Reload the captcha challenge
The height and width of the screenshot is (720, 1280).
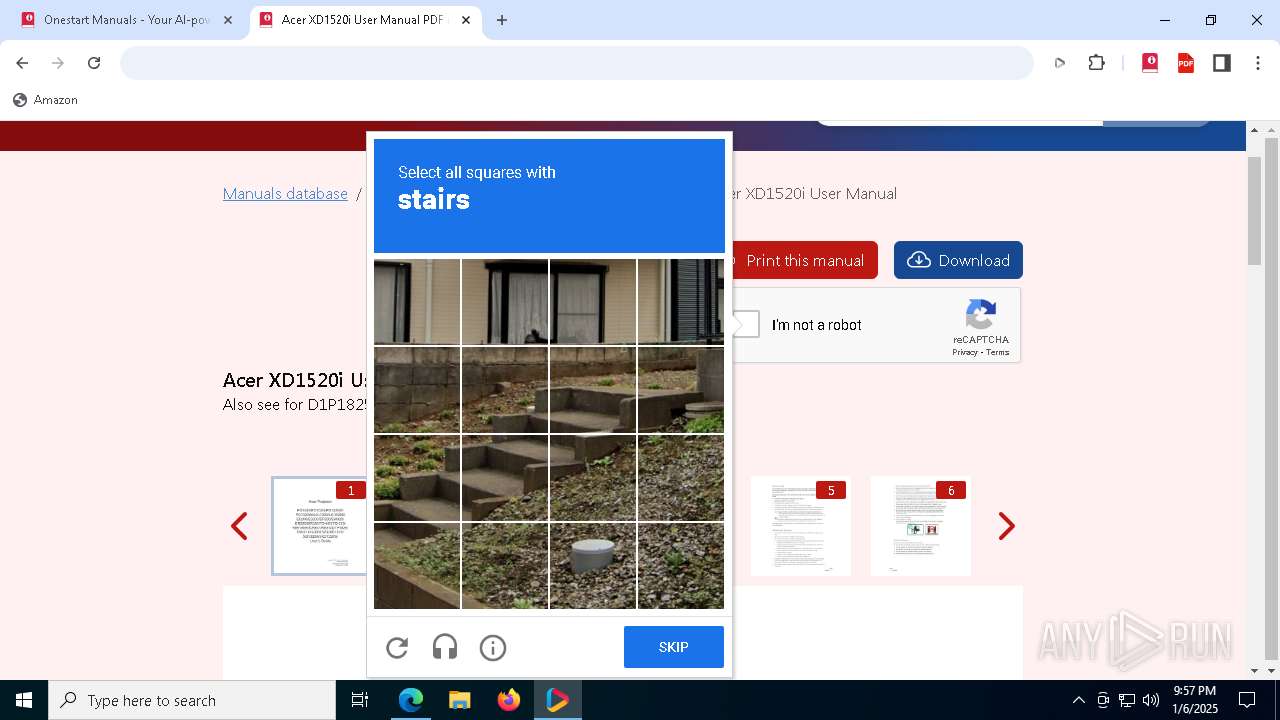pyautogui.click(x=397, y=648)
